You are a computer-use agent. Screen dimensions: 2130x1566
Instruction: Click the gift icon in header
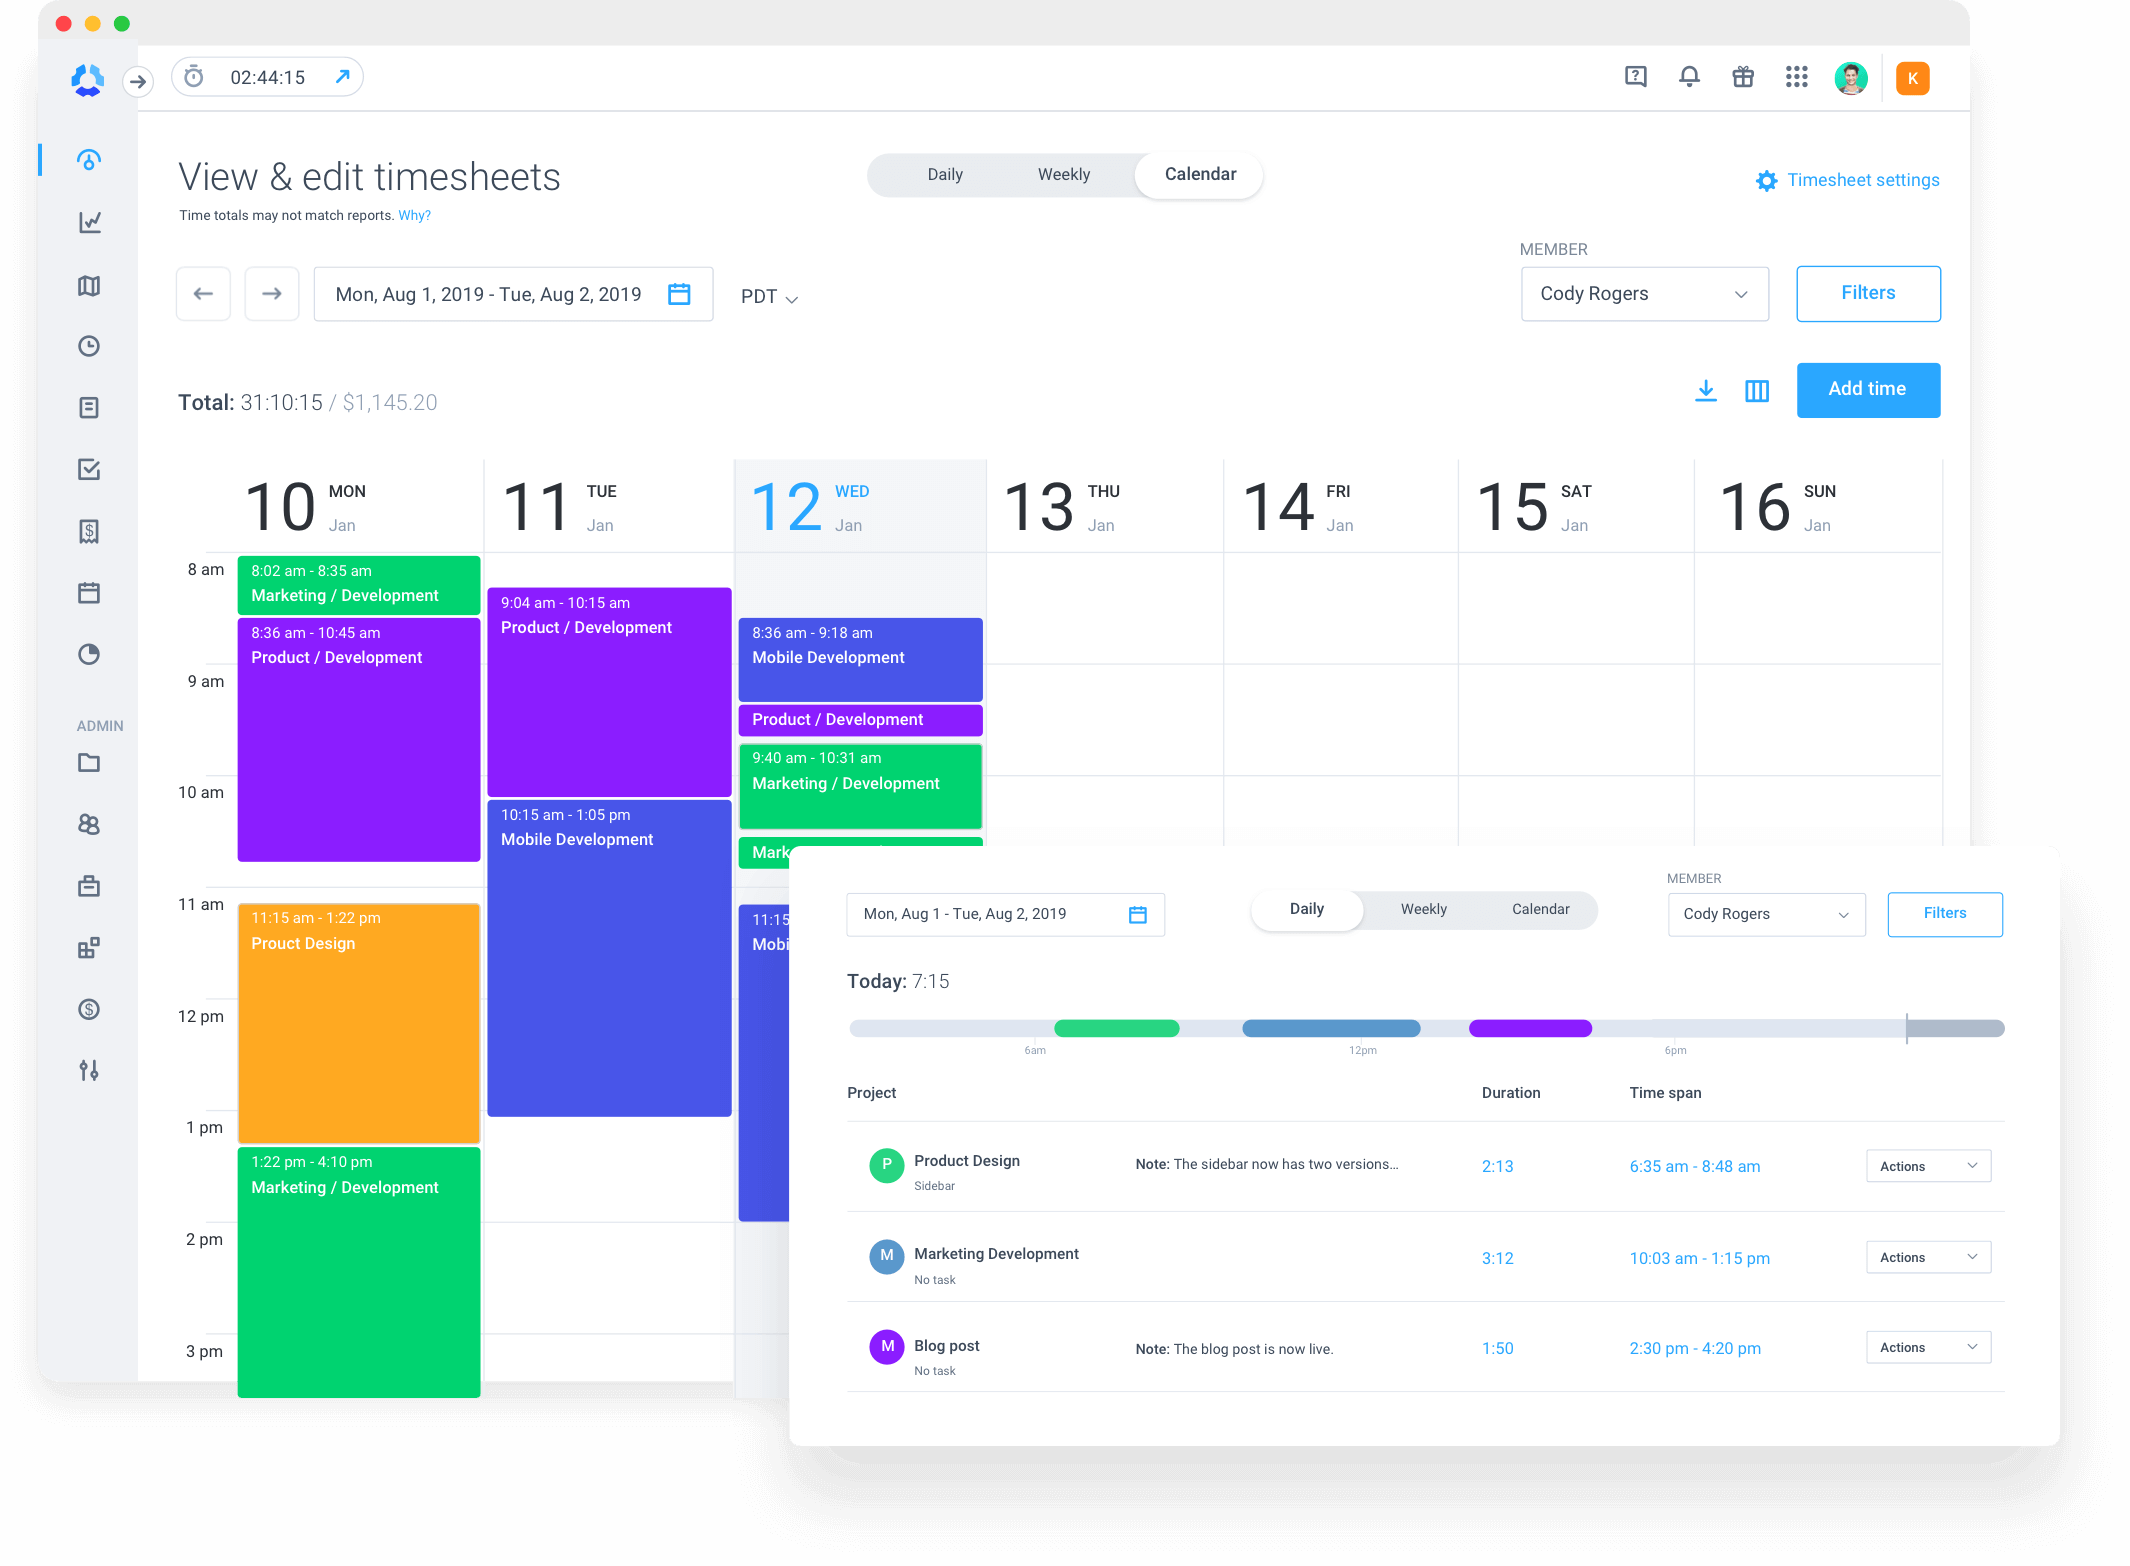click(1743, 77)
